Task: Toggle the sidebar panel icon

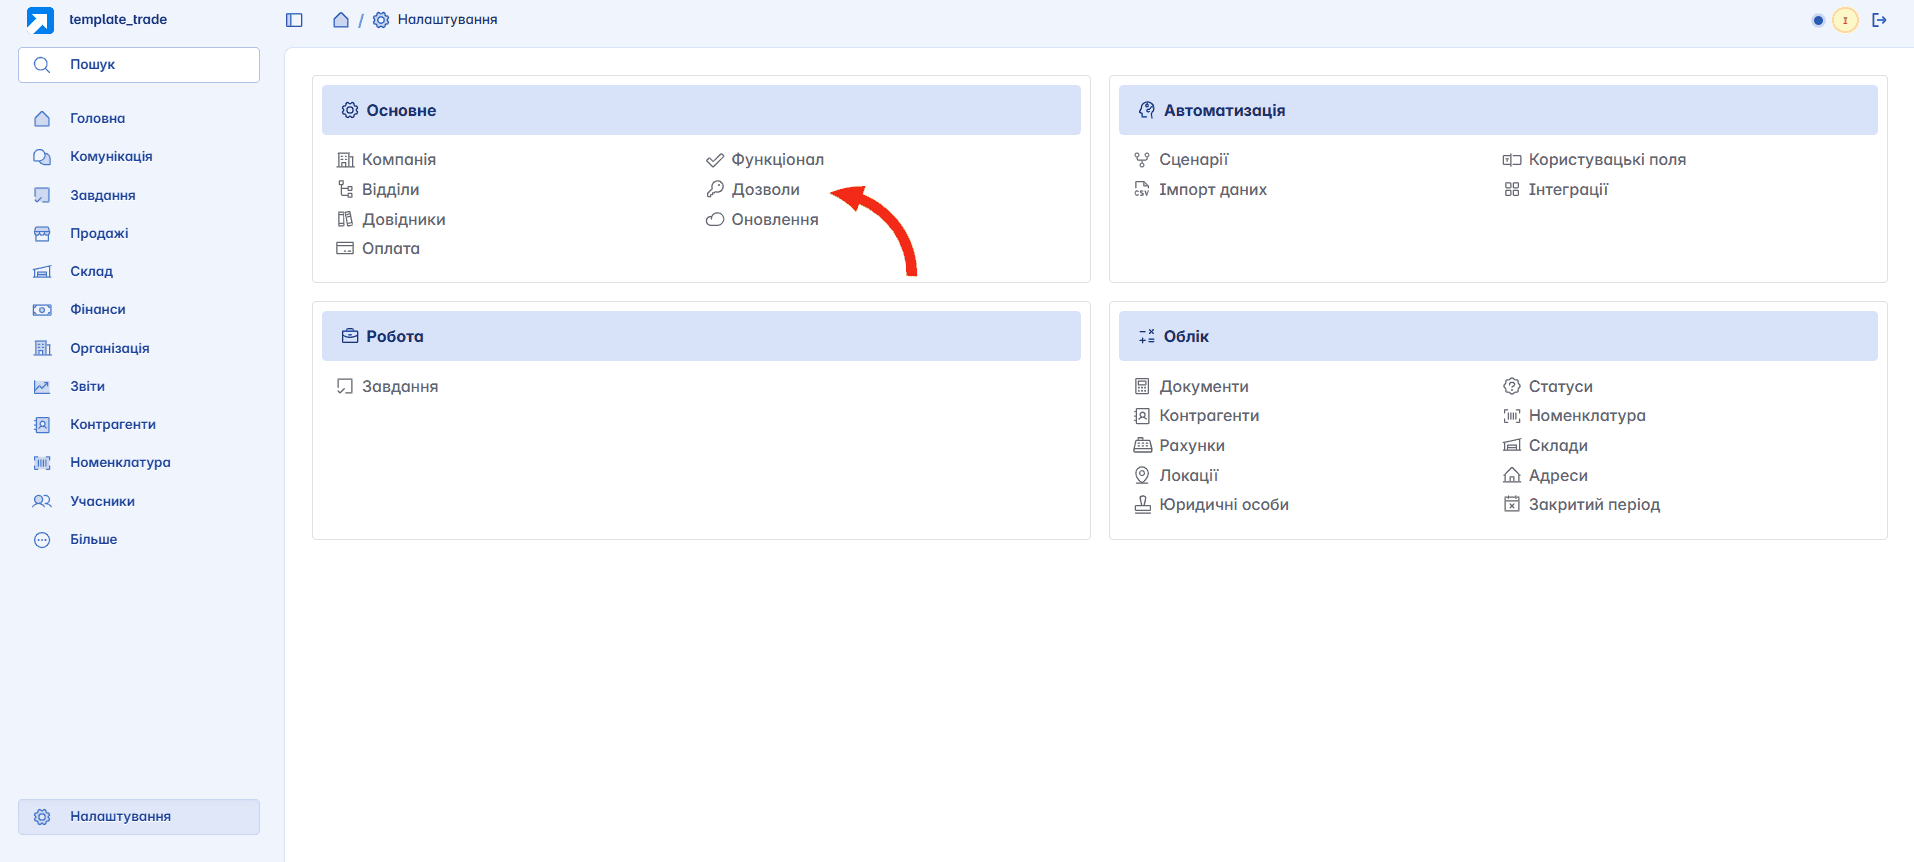Action: 294,20
